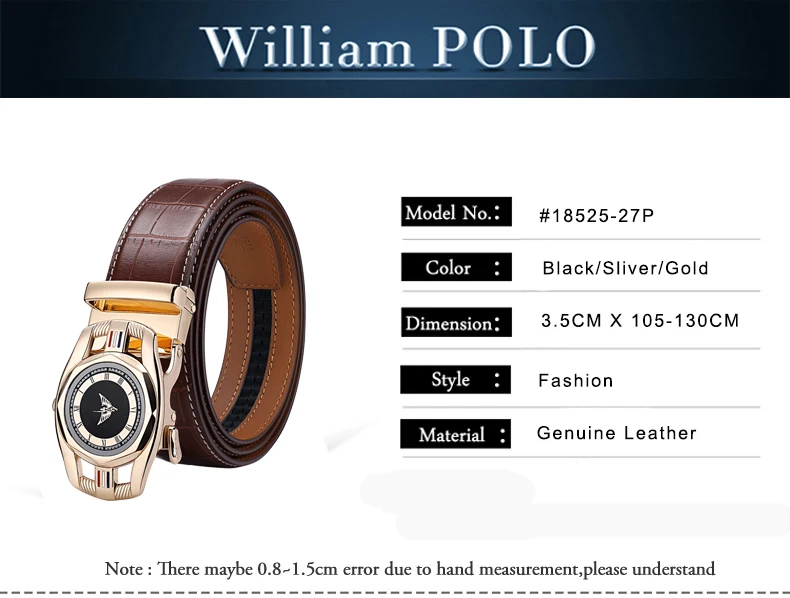
Task: Click the model number #18525-27P text
Action: pyautogui.click(x=597, y=216)
